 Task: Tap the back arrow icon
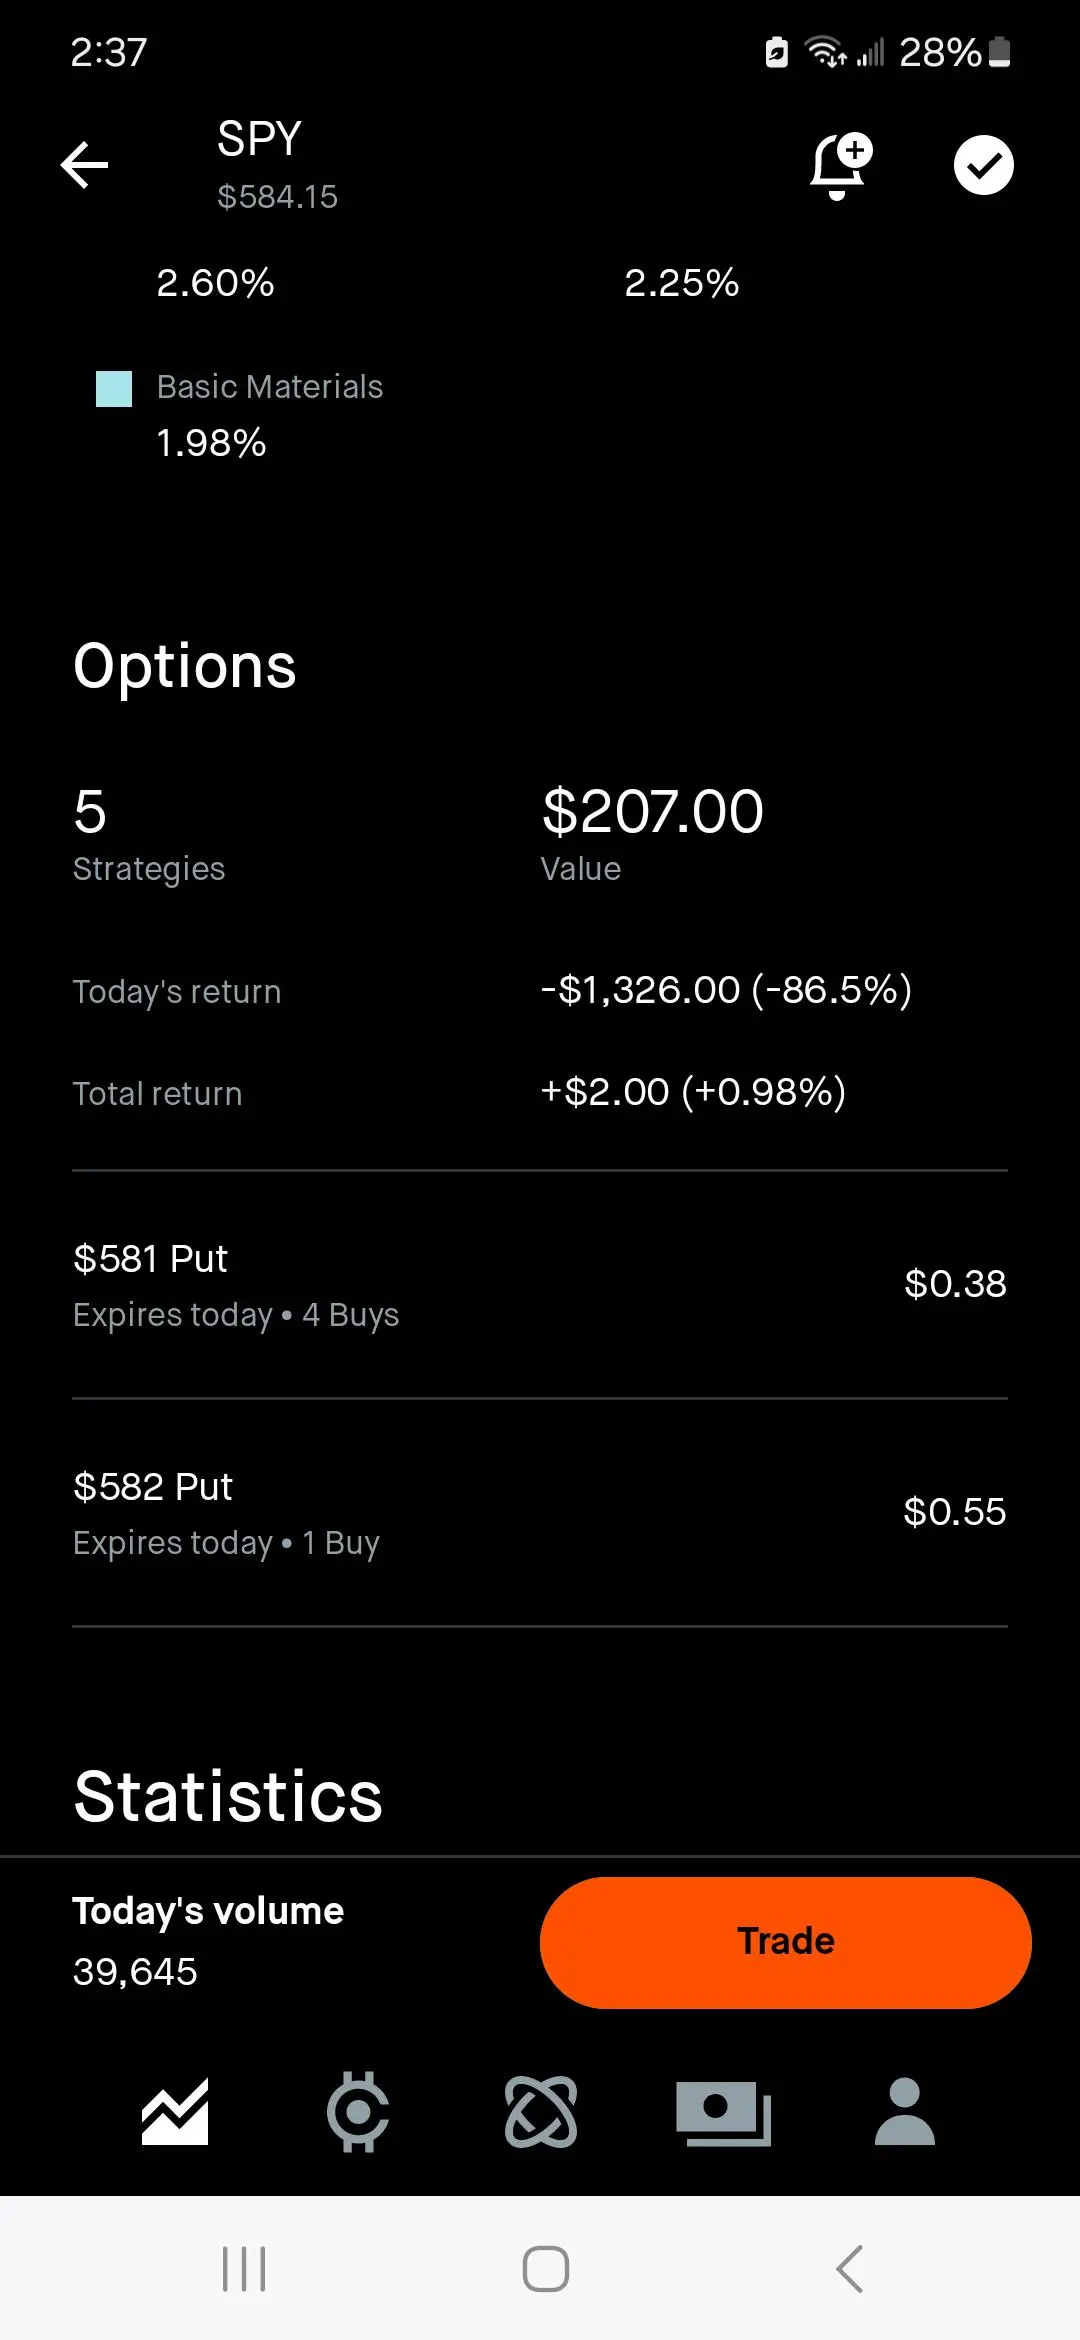point(84,165)
